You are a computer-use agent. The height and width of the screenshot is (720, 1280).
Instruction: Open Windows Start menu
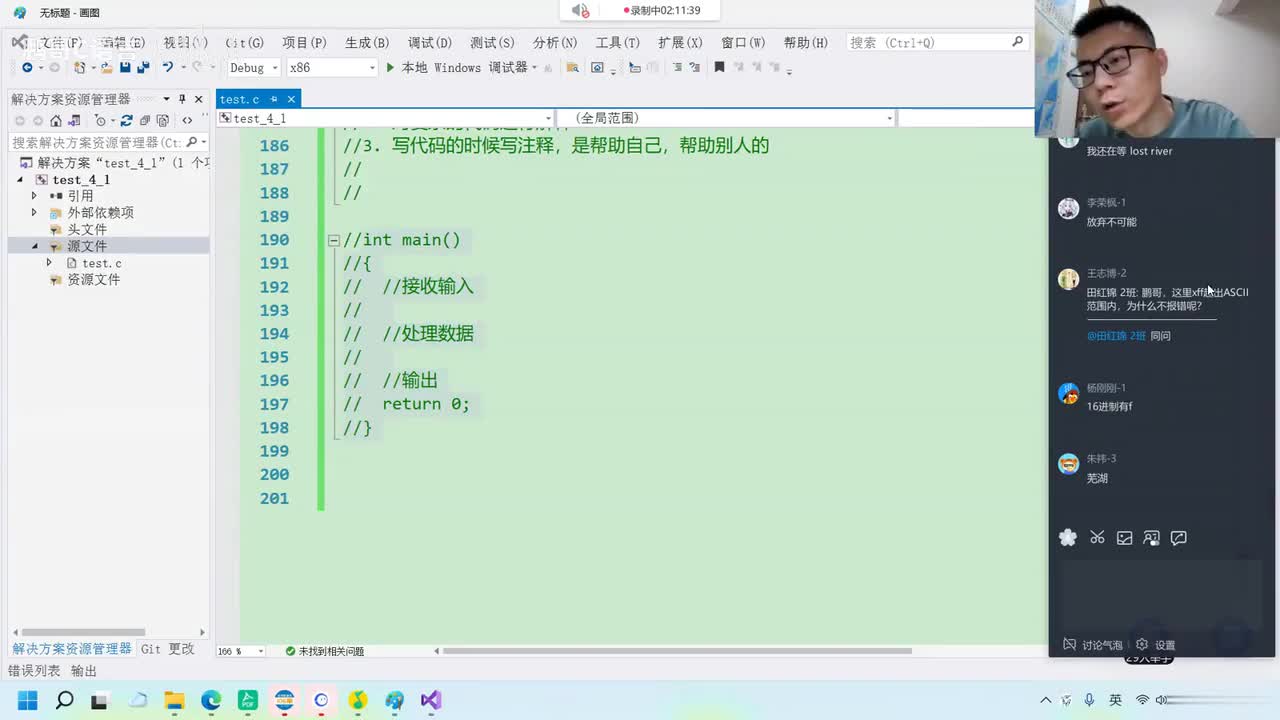coord(27,700)
